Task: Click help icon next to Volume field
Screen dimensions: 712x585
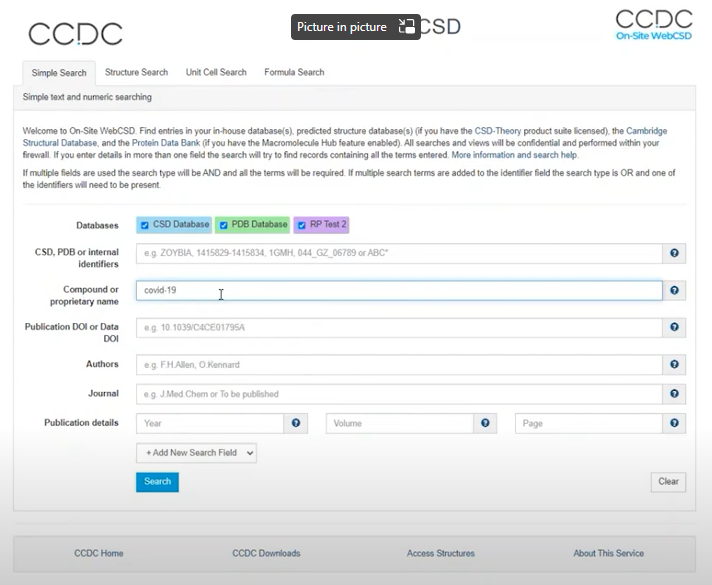Action: coord(486,424)
